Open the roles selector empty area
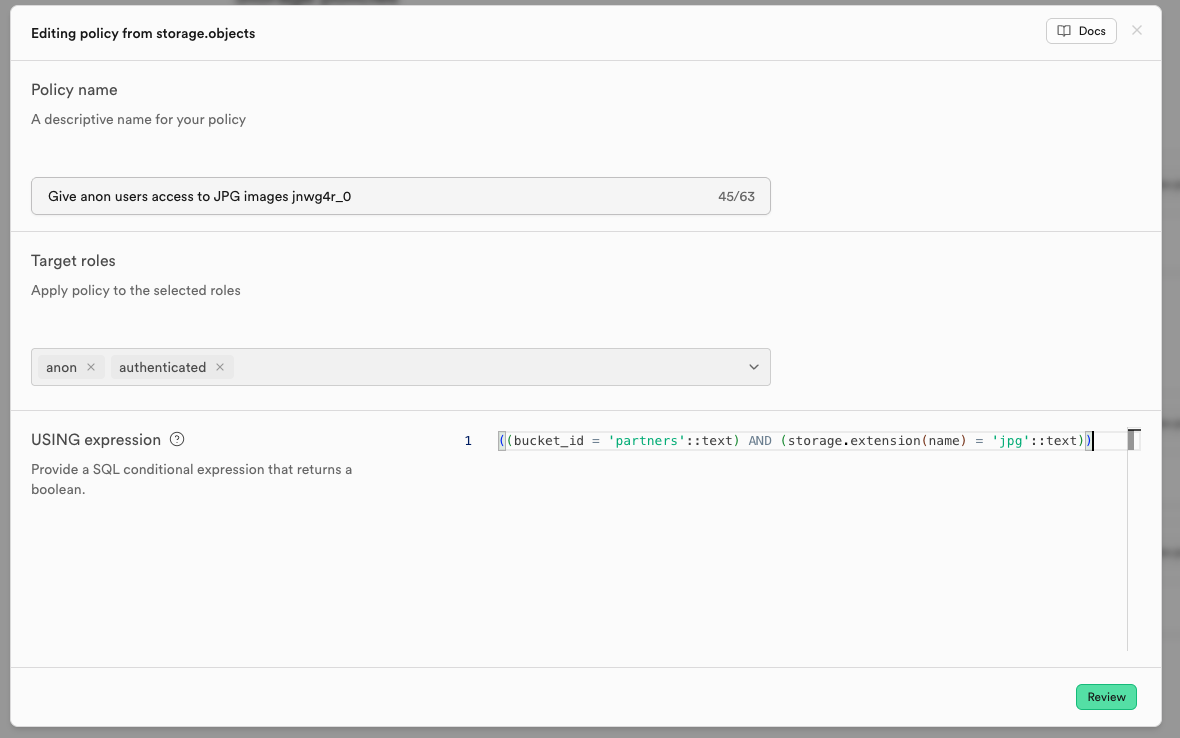This screenshot has height=738, width=1180. point(490,367)
